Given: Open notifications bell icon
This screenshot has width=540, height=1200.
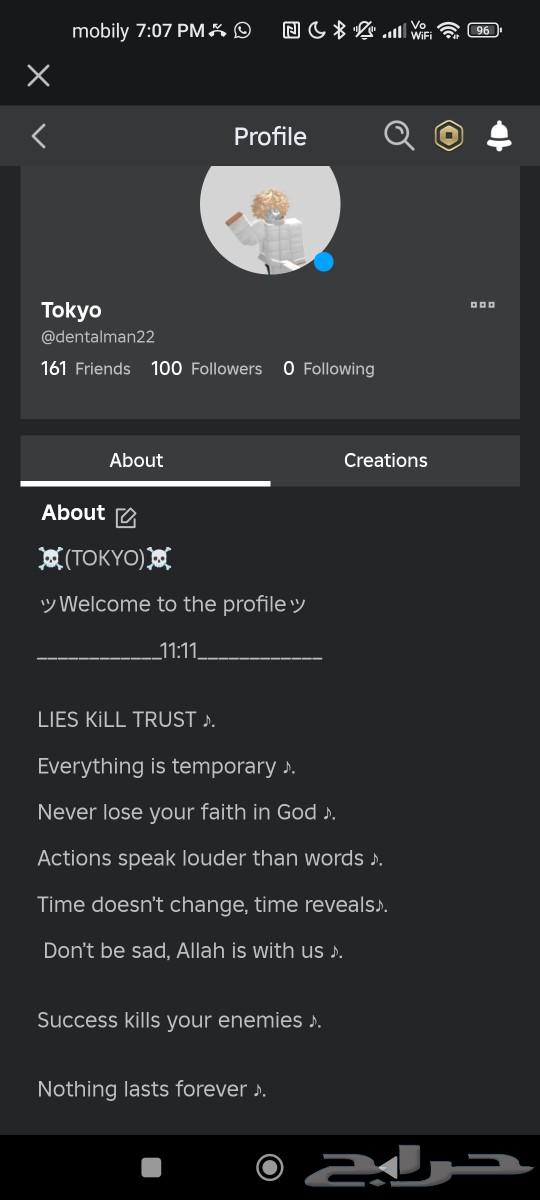Looking at the screenshot, I should tap(499, 136).
